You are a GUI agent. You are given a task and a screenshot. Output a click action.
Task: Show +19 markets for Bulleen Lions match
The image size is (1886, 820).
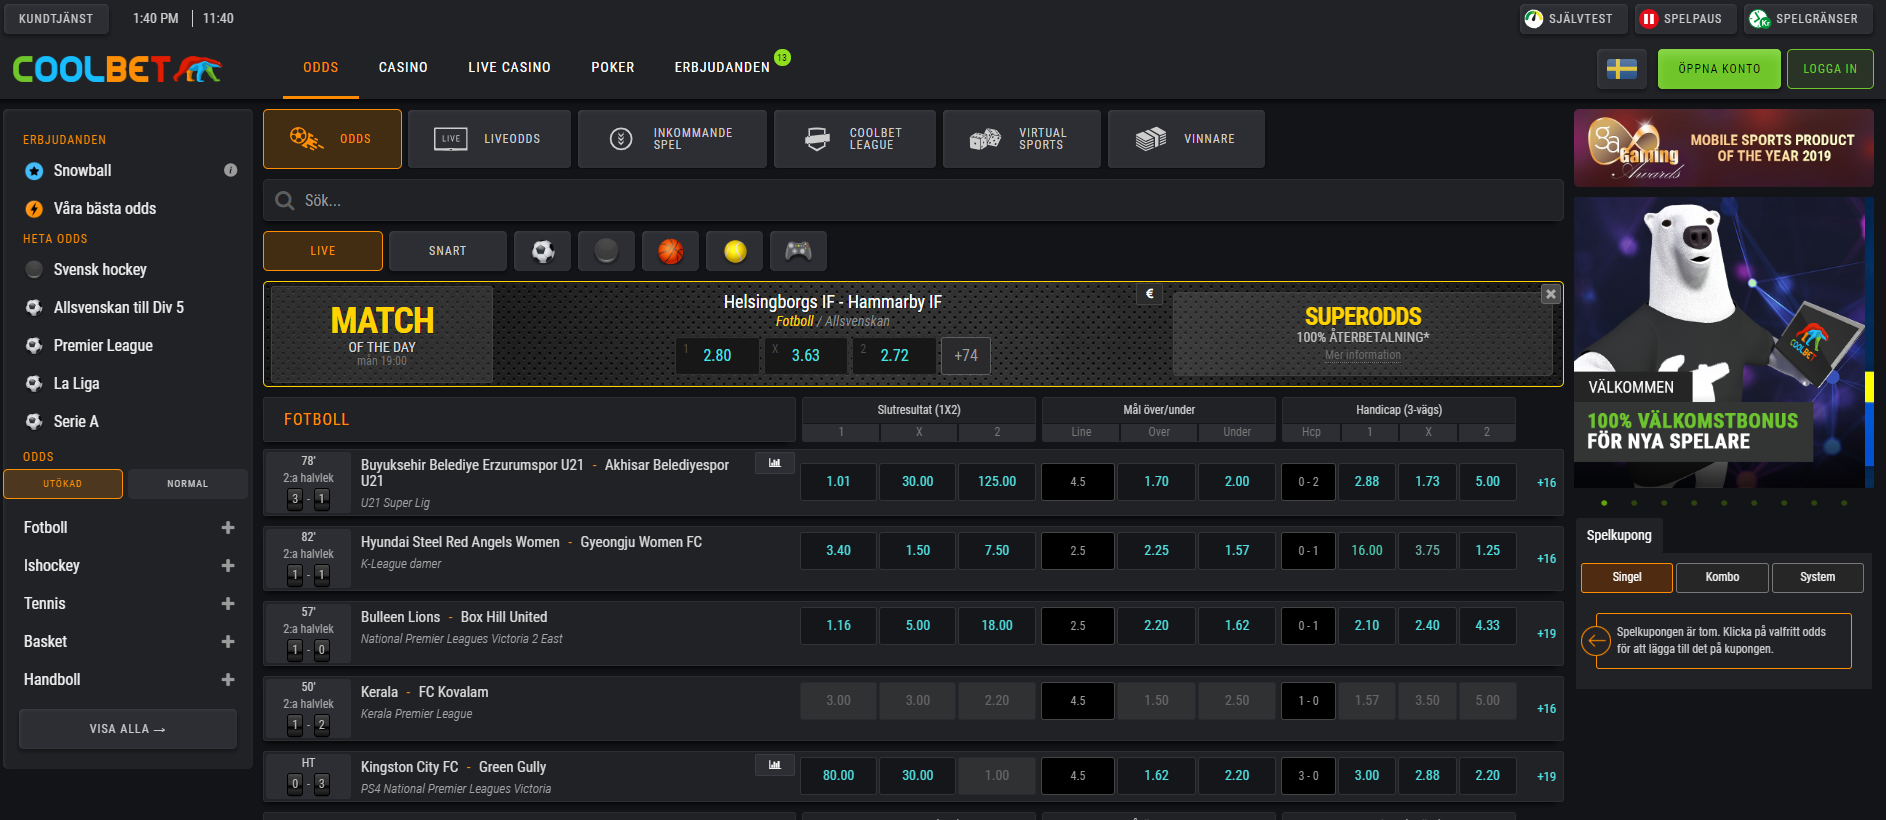(1546, 633)
